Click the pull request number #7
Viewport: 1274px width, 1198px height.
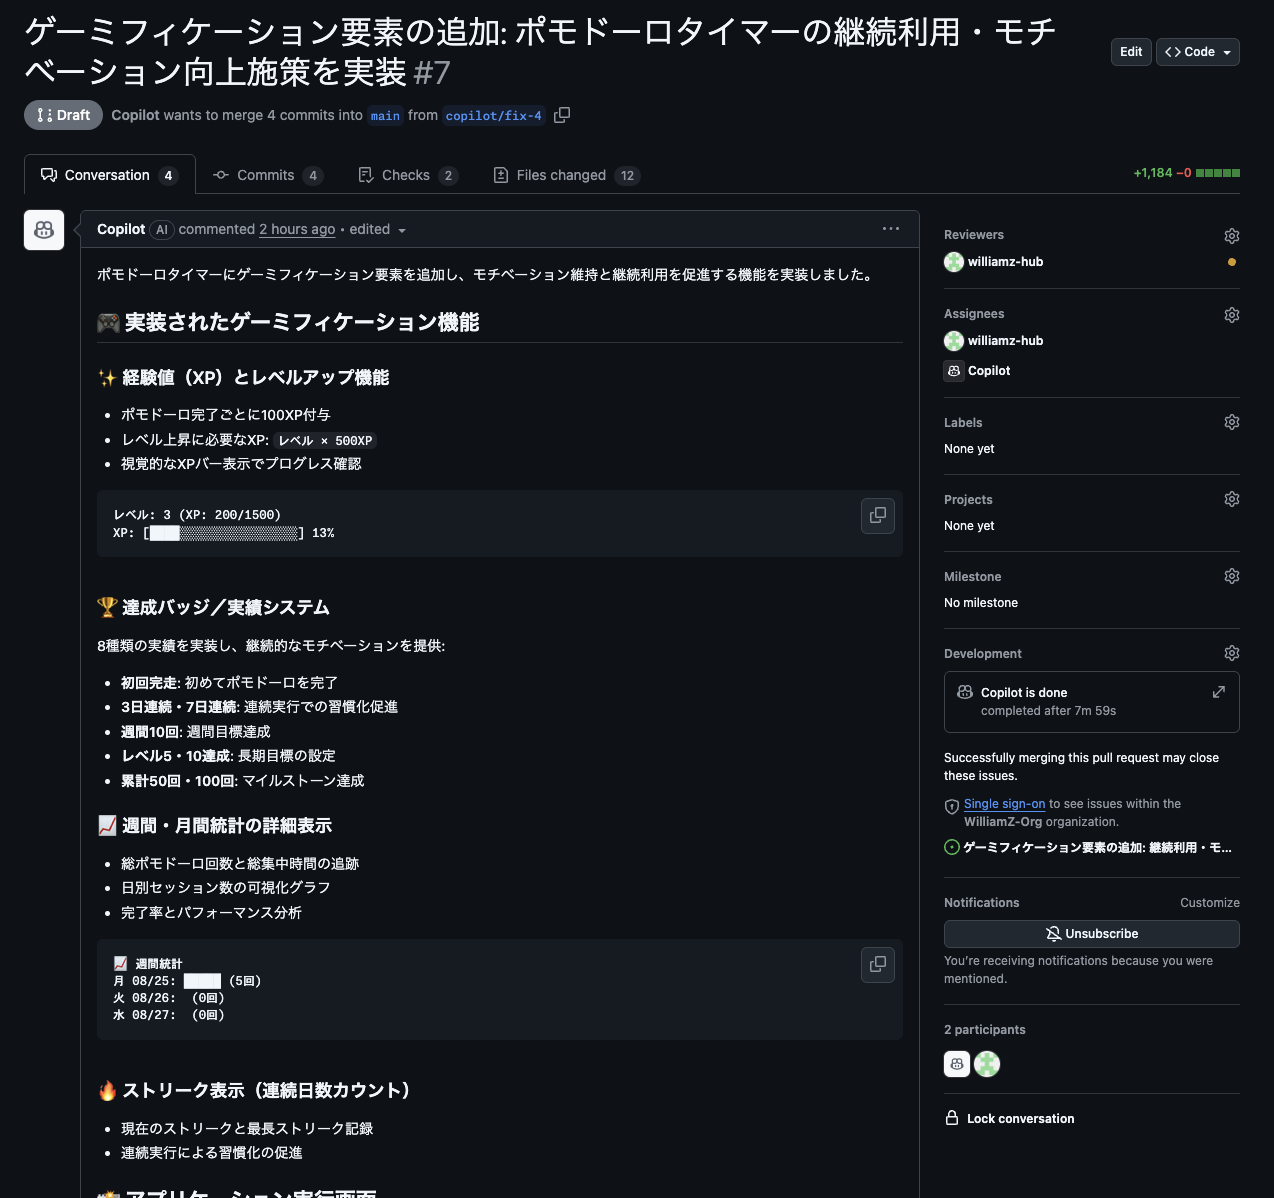[x=432, y=72]
